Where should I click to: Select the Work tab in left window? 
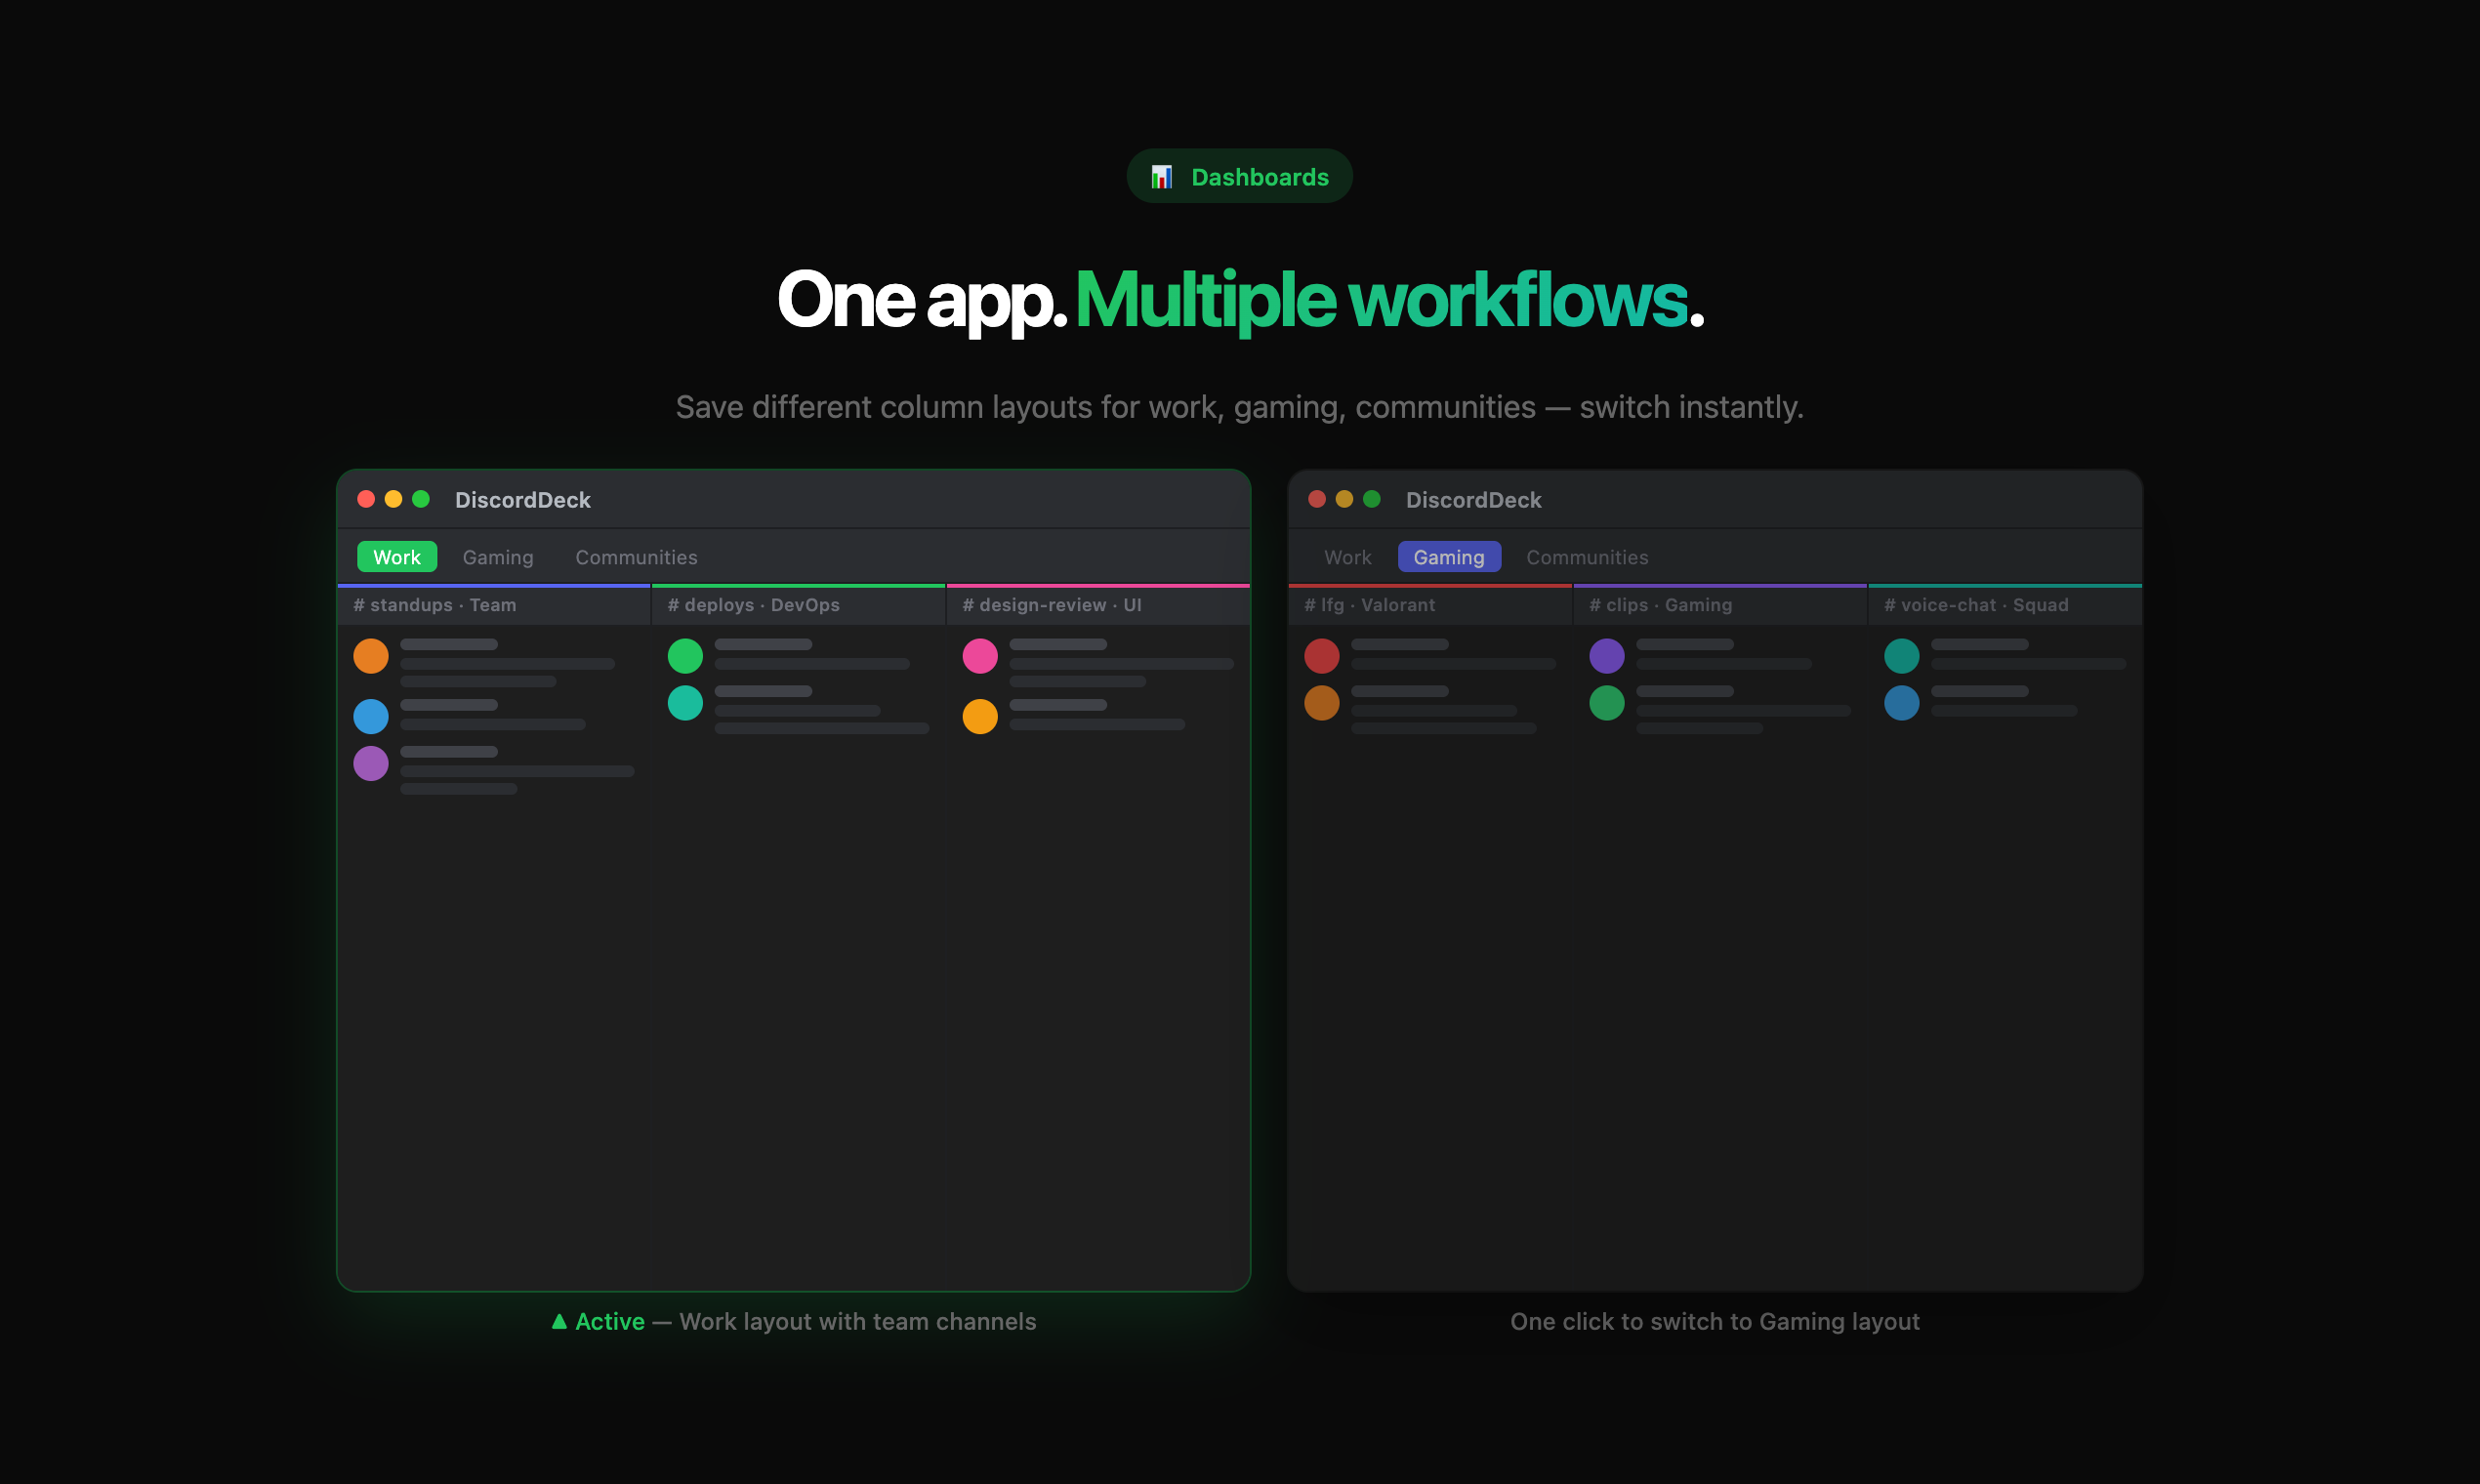397,557
